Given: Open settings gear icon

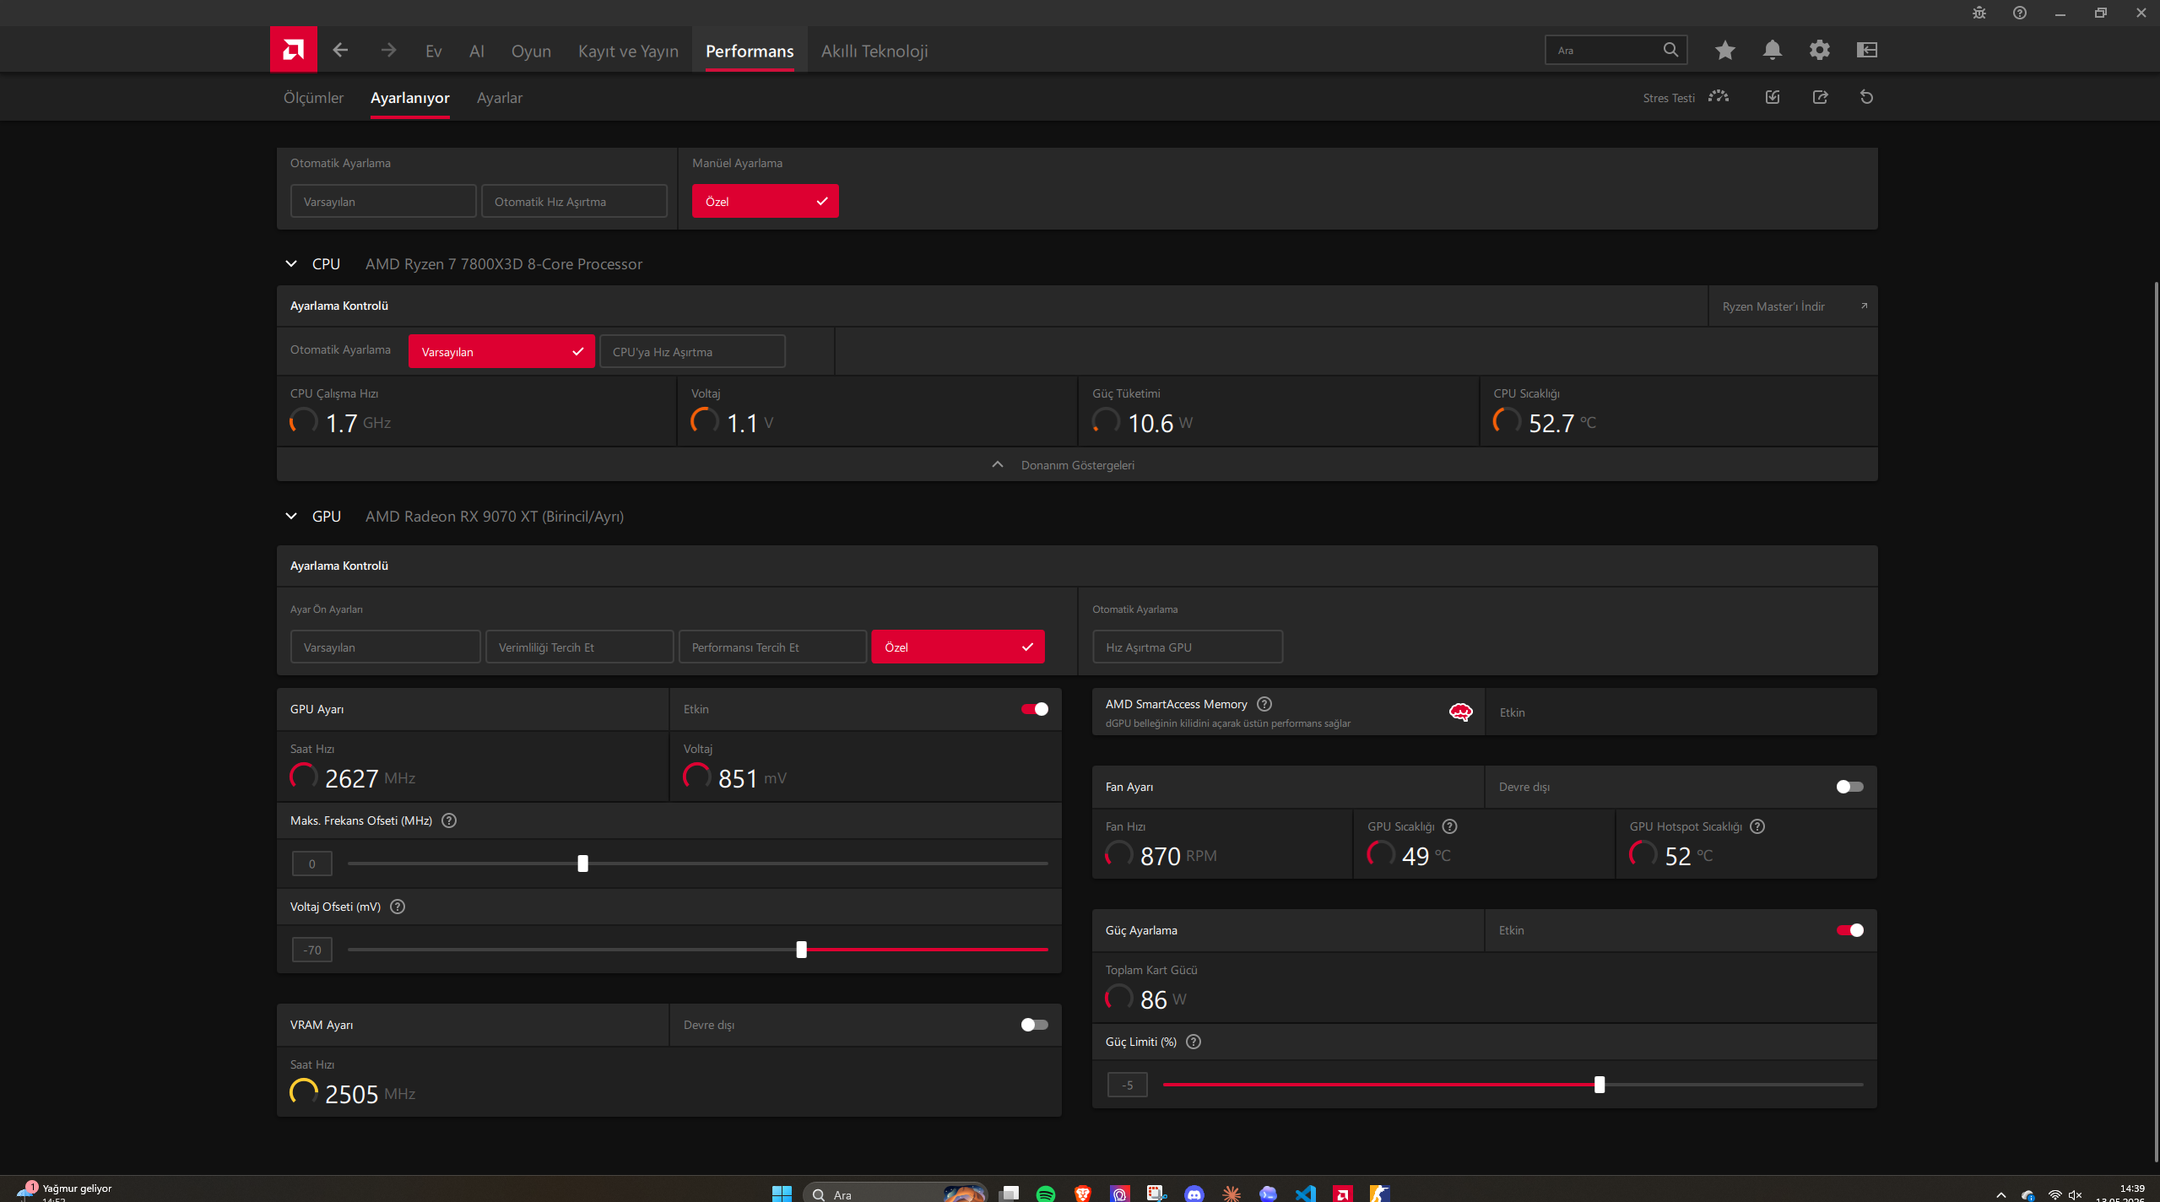Looking at the screenshot, I should [1819, 50].
